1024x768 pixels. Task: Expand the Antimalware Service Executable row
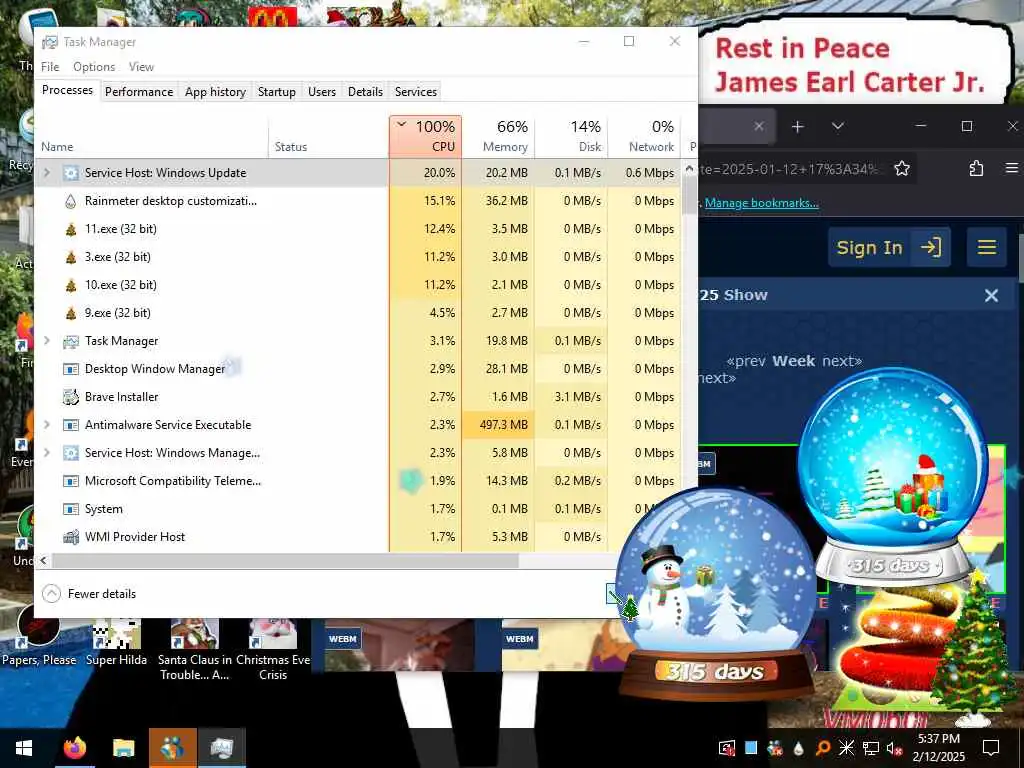click(47, 425)
